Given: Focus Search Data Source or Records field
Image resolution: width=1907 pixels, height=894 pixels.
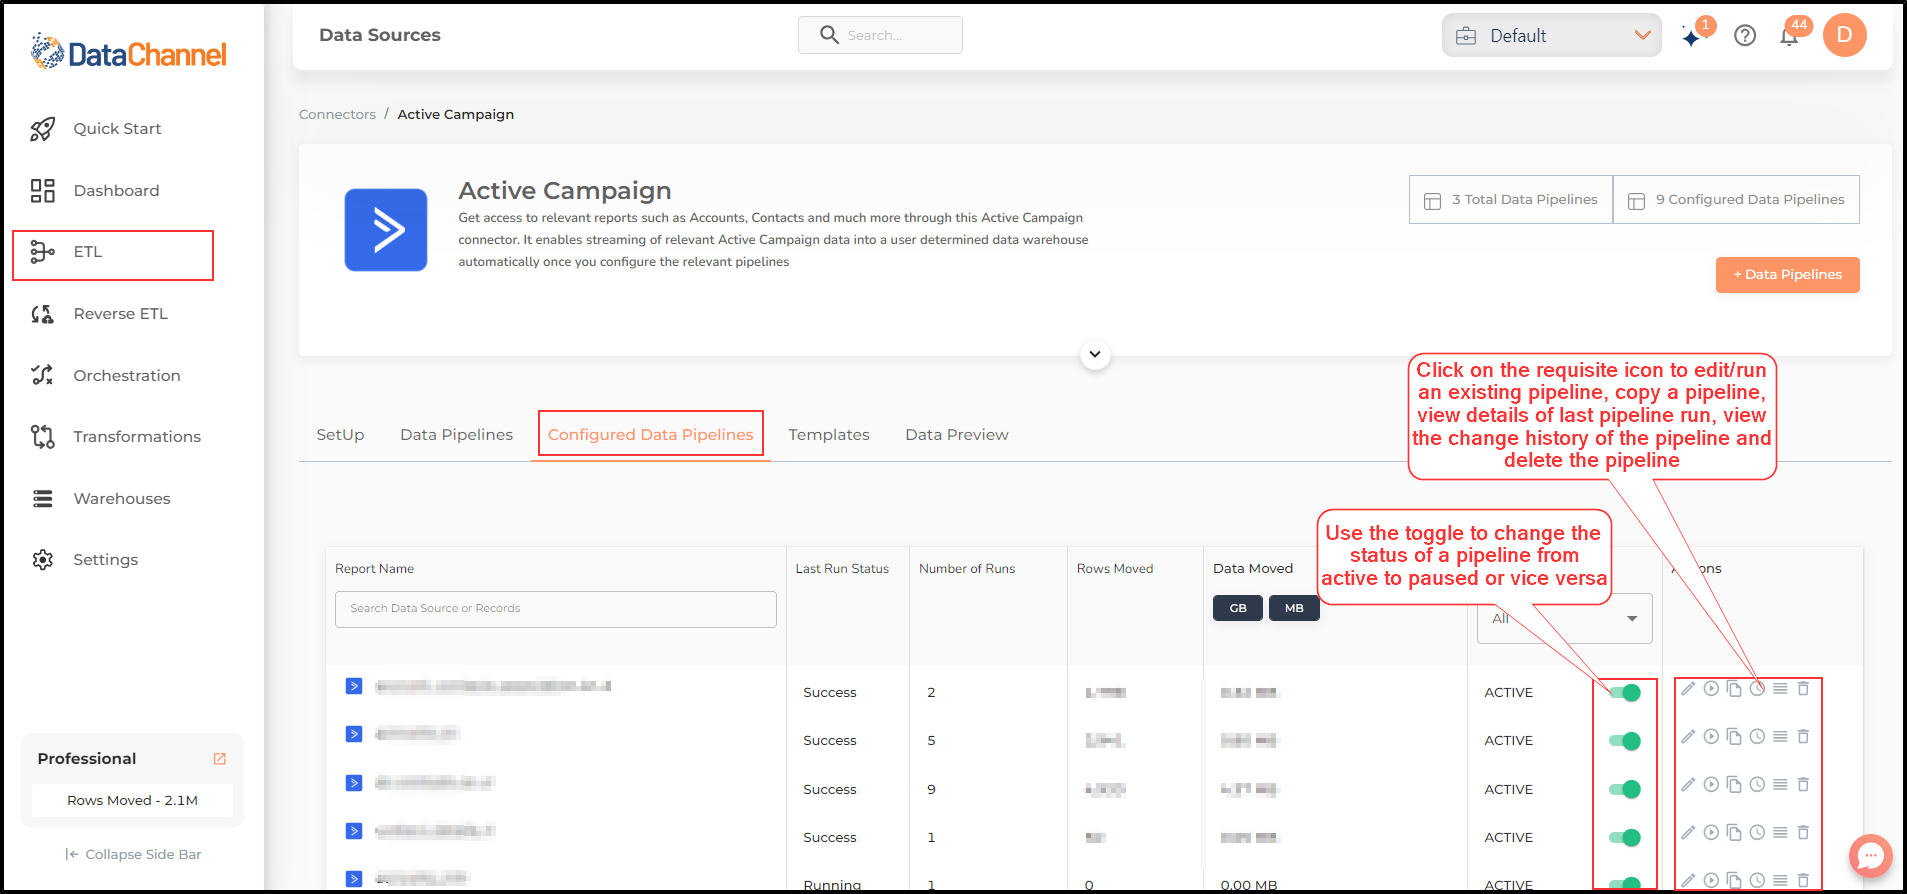Looking at the screenshot, I should click(555, 609).
